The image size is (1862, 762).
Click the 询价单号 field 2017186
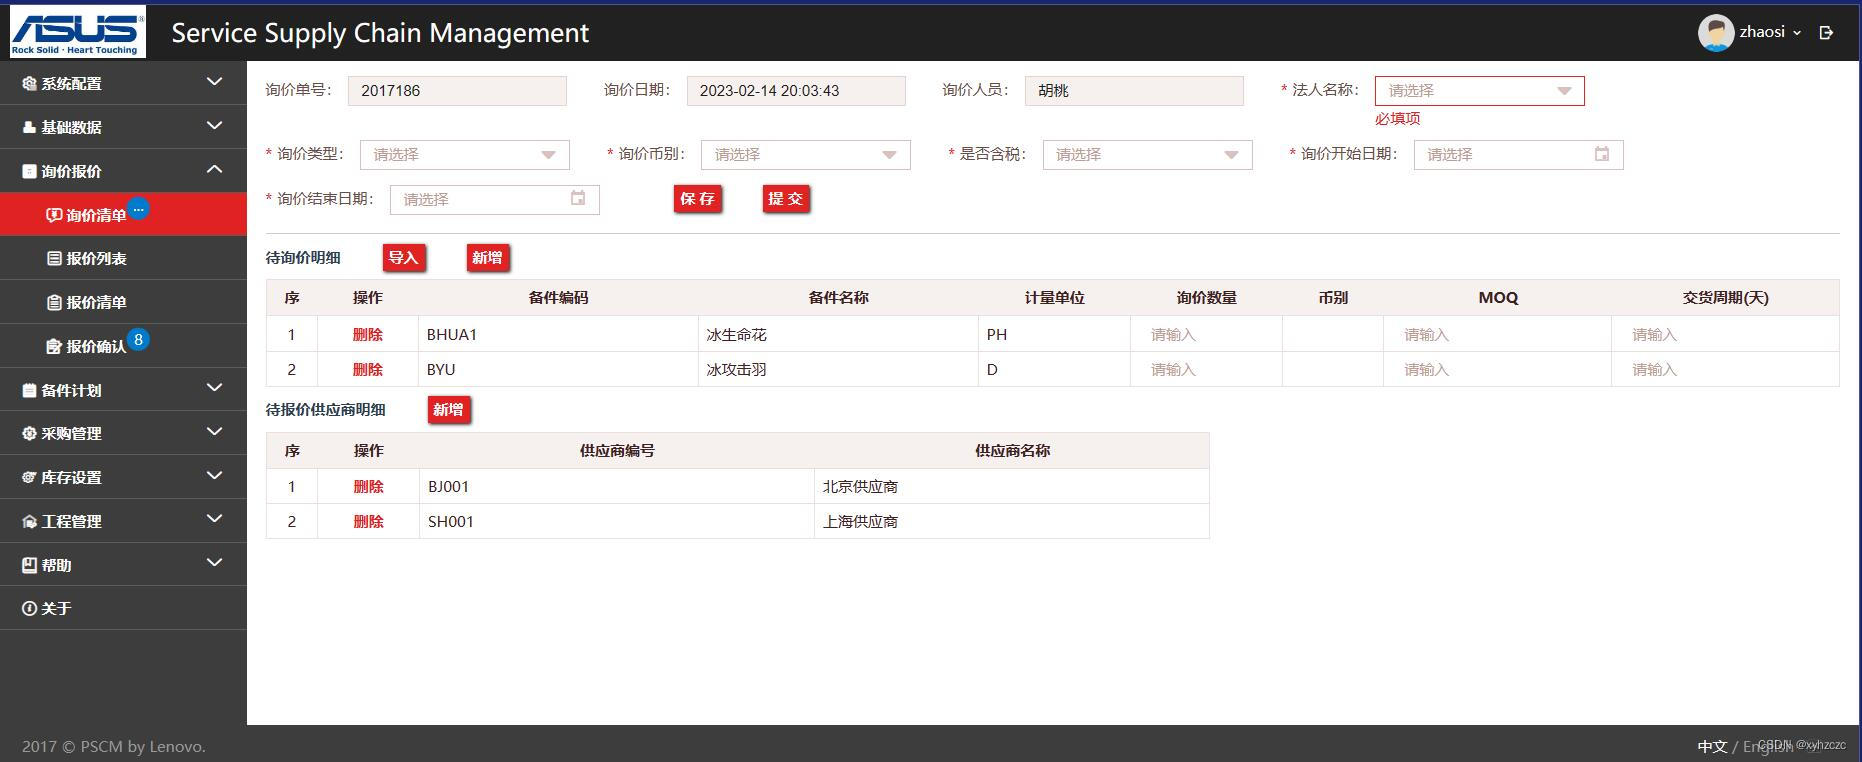point(457,91)
